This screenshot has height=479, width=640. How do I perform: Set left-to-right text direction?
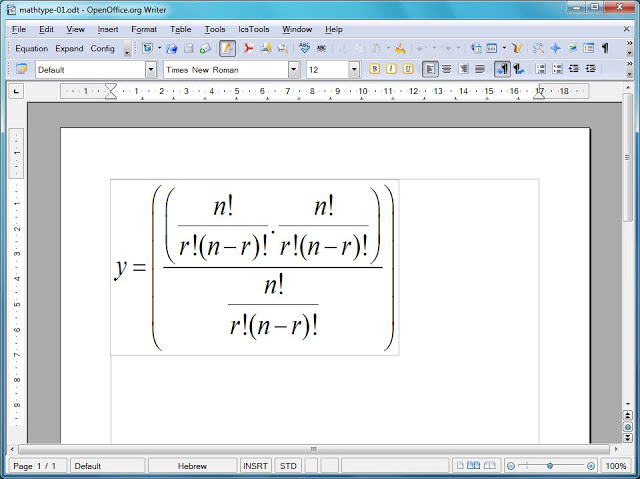click(502, 69)
